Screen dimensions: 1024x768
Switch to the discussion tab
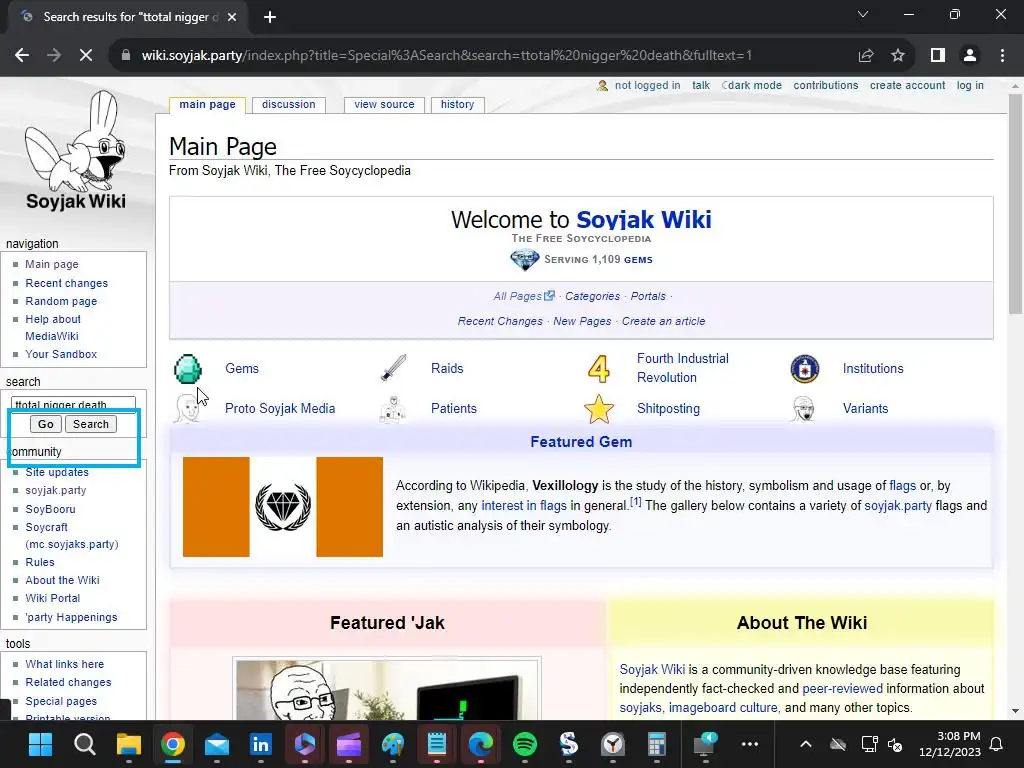(x=289, y=104)
